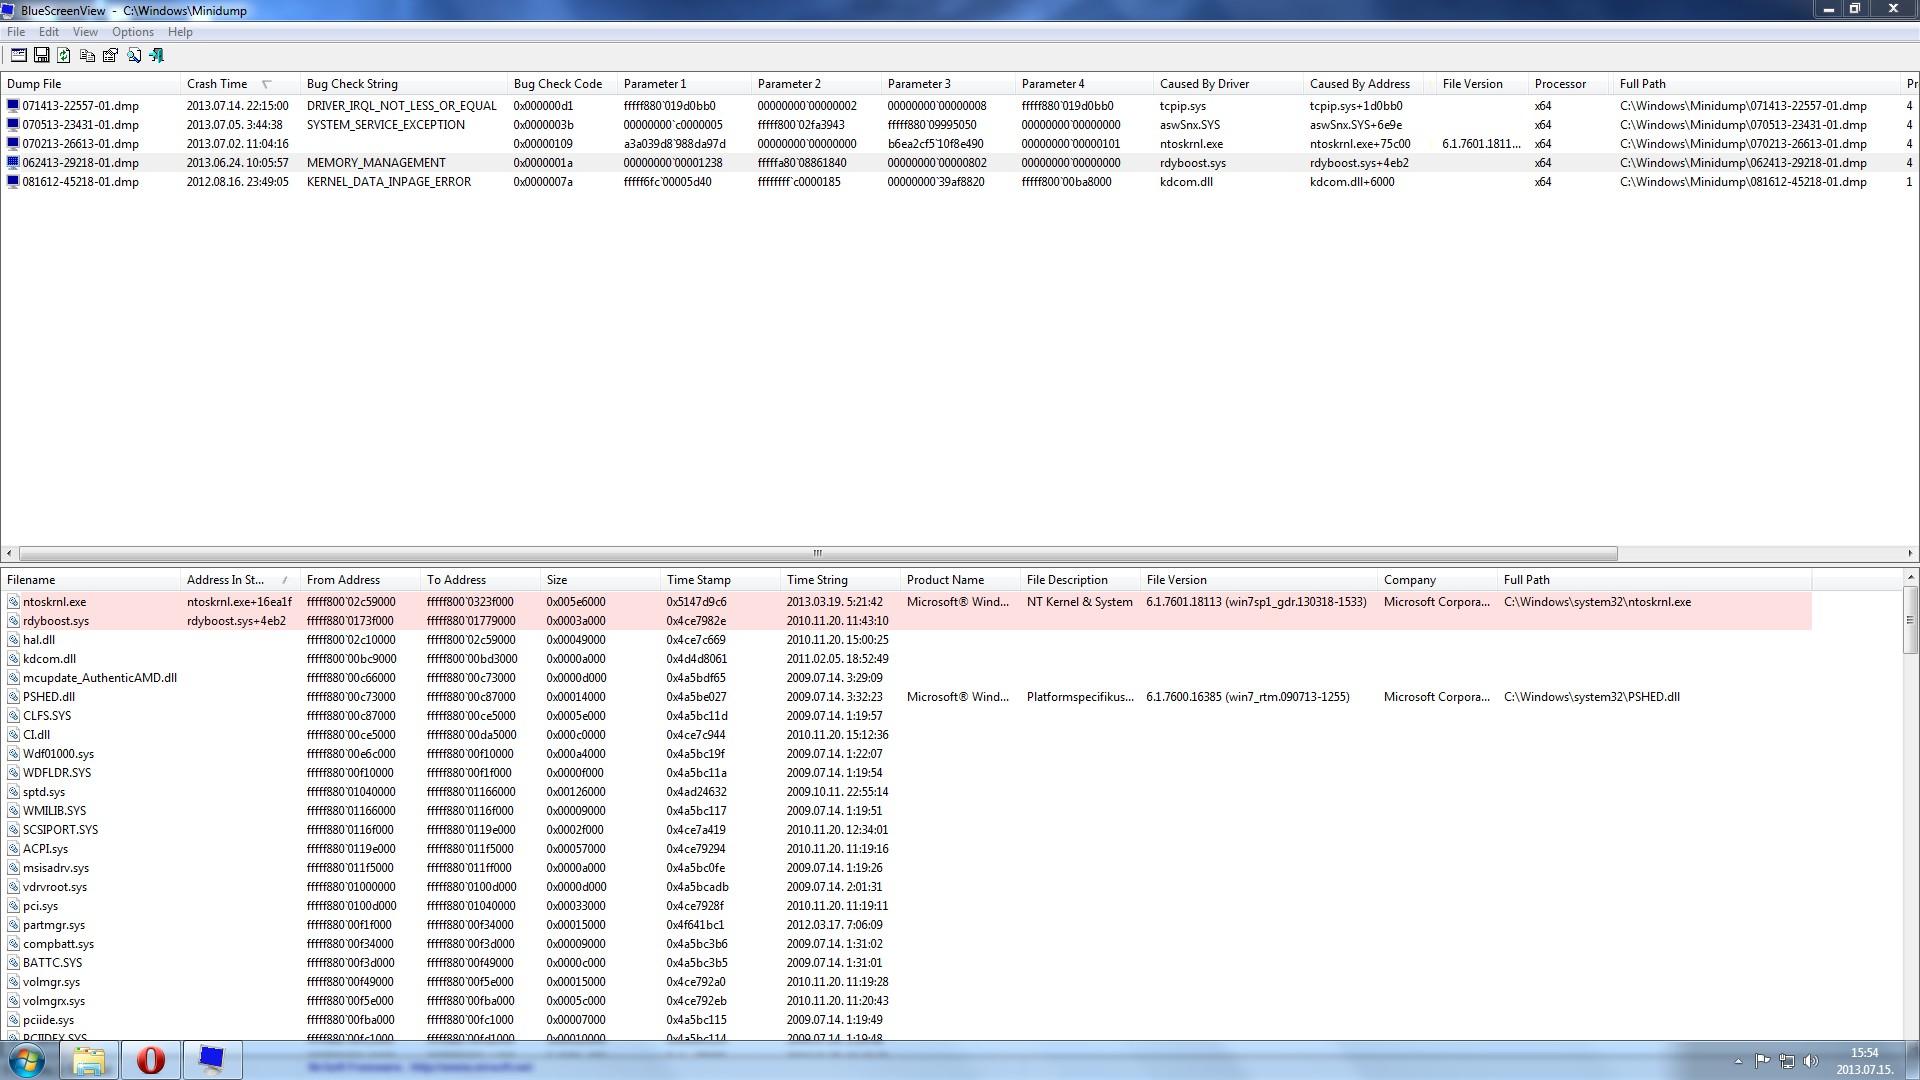Click the upper pane horizontal scrollbar thumb
The width and height of the screenshot is (1920, 1080).
[817, 553]
